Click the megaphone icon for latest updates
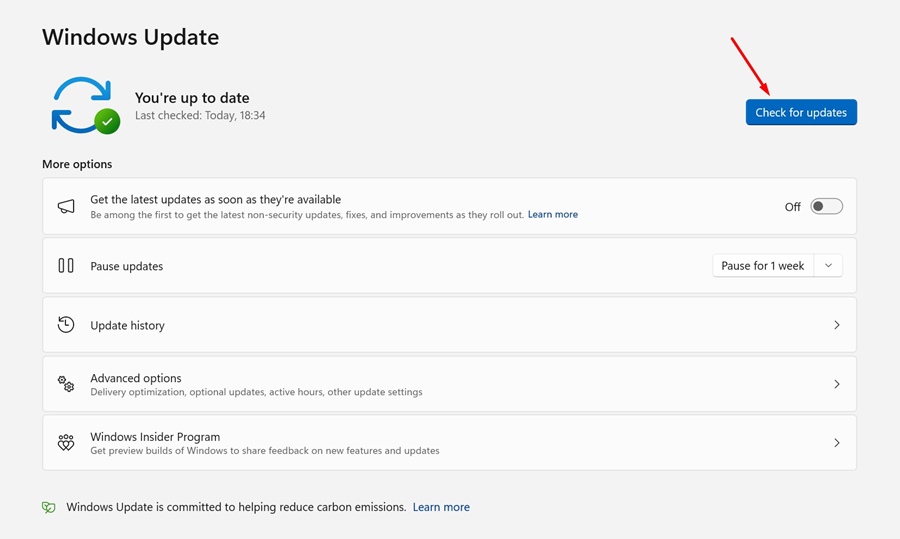 point(66,207)
